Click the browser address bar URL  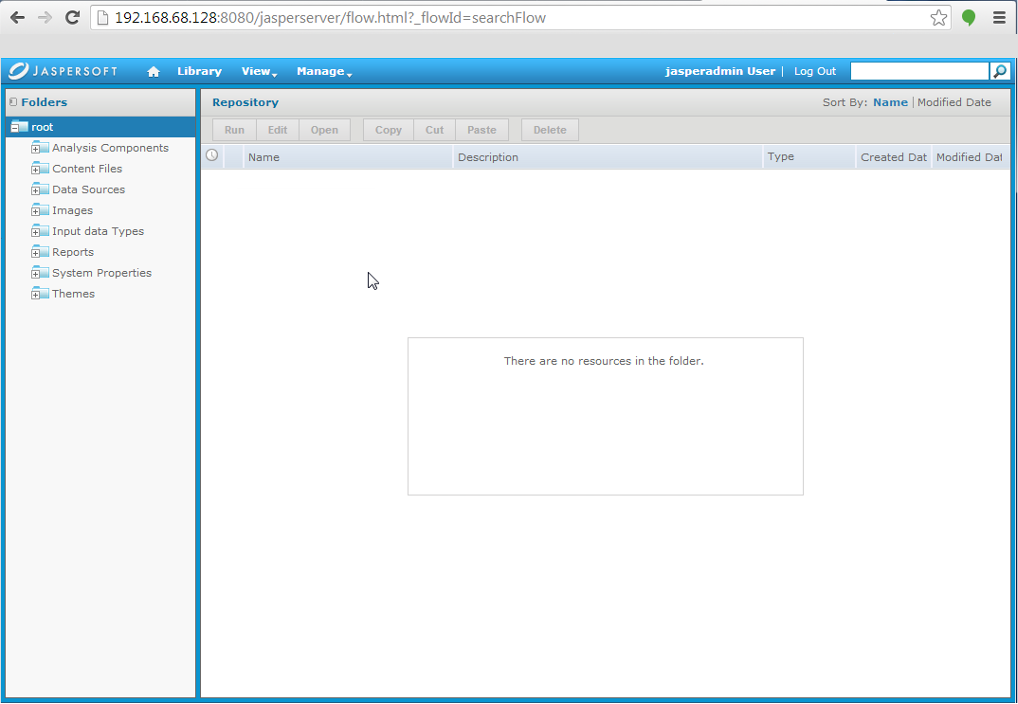click(x=330, y=18)
